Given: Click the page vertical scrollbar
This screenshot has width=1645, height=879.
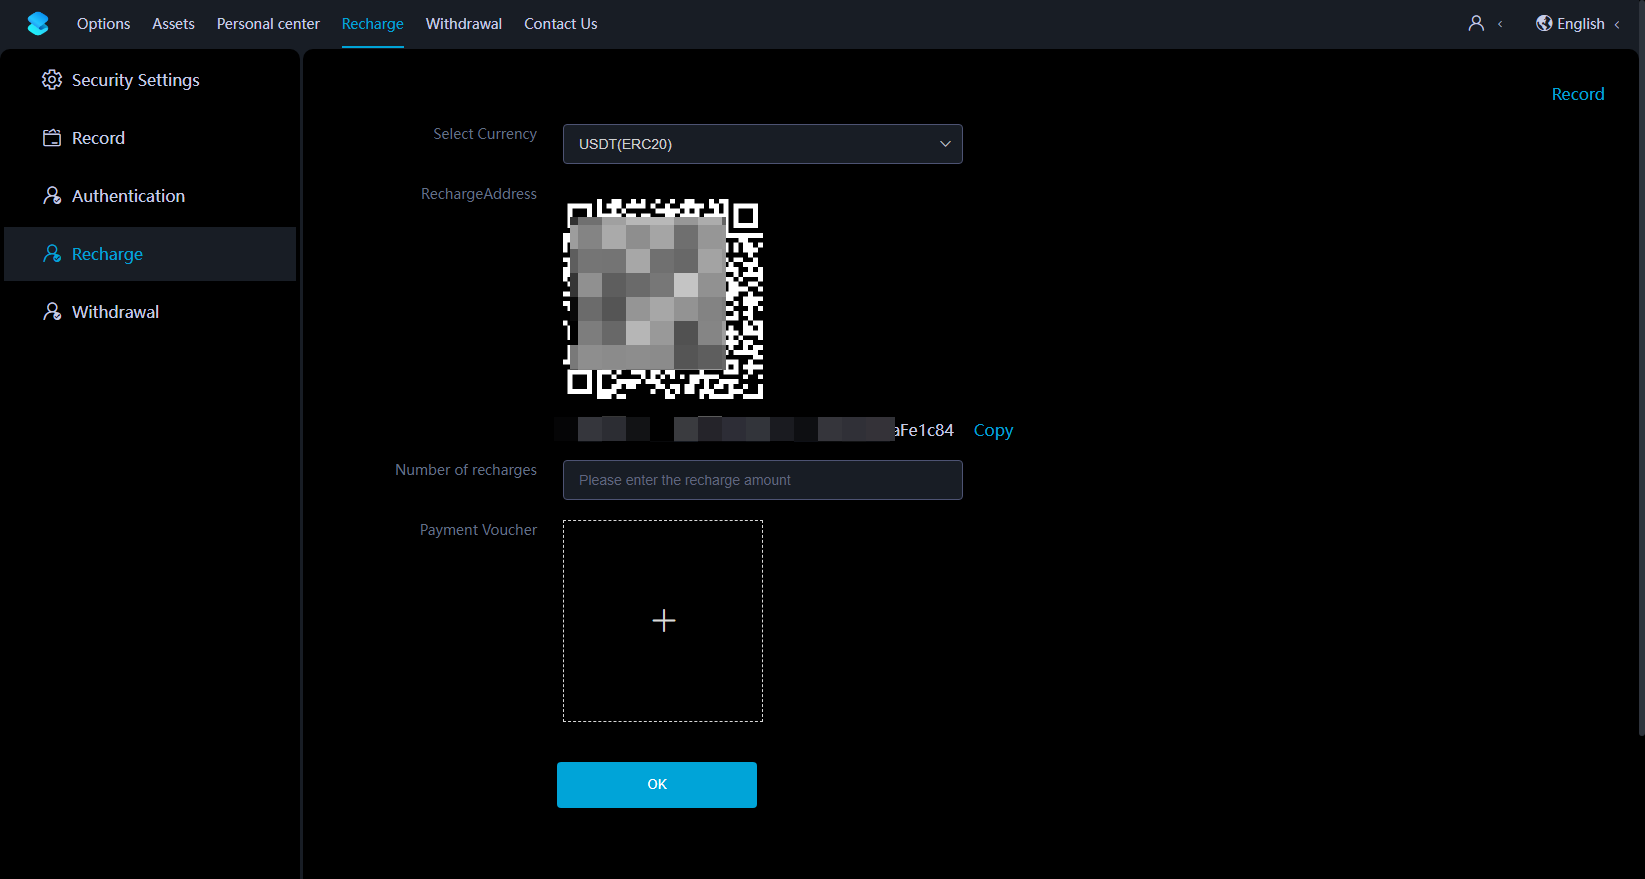Looking at the screenshot, I should (1641, 368).
